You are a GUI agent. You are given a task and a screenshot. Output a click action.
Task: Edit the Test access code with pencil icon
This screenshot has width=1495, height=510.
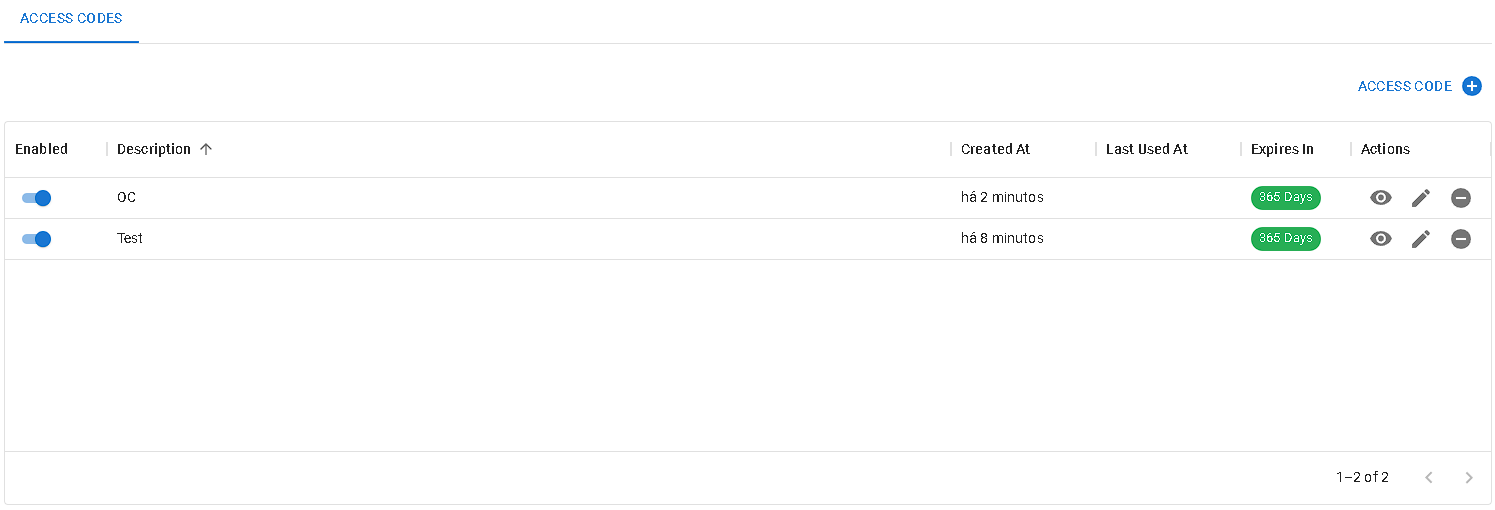tap(1421, 239)
